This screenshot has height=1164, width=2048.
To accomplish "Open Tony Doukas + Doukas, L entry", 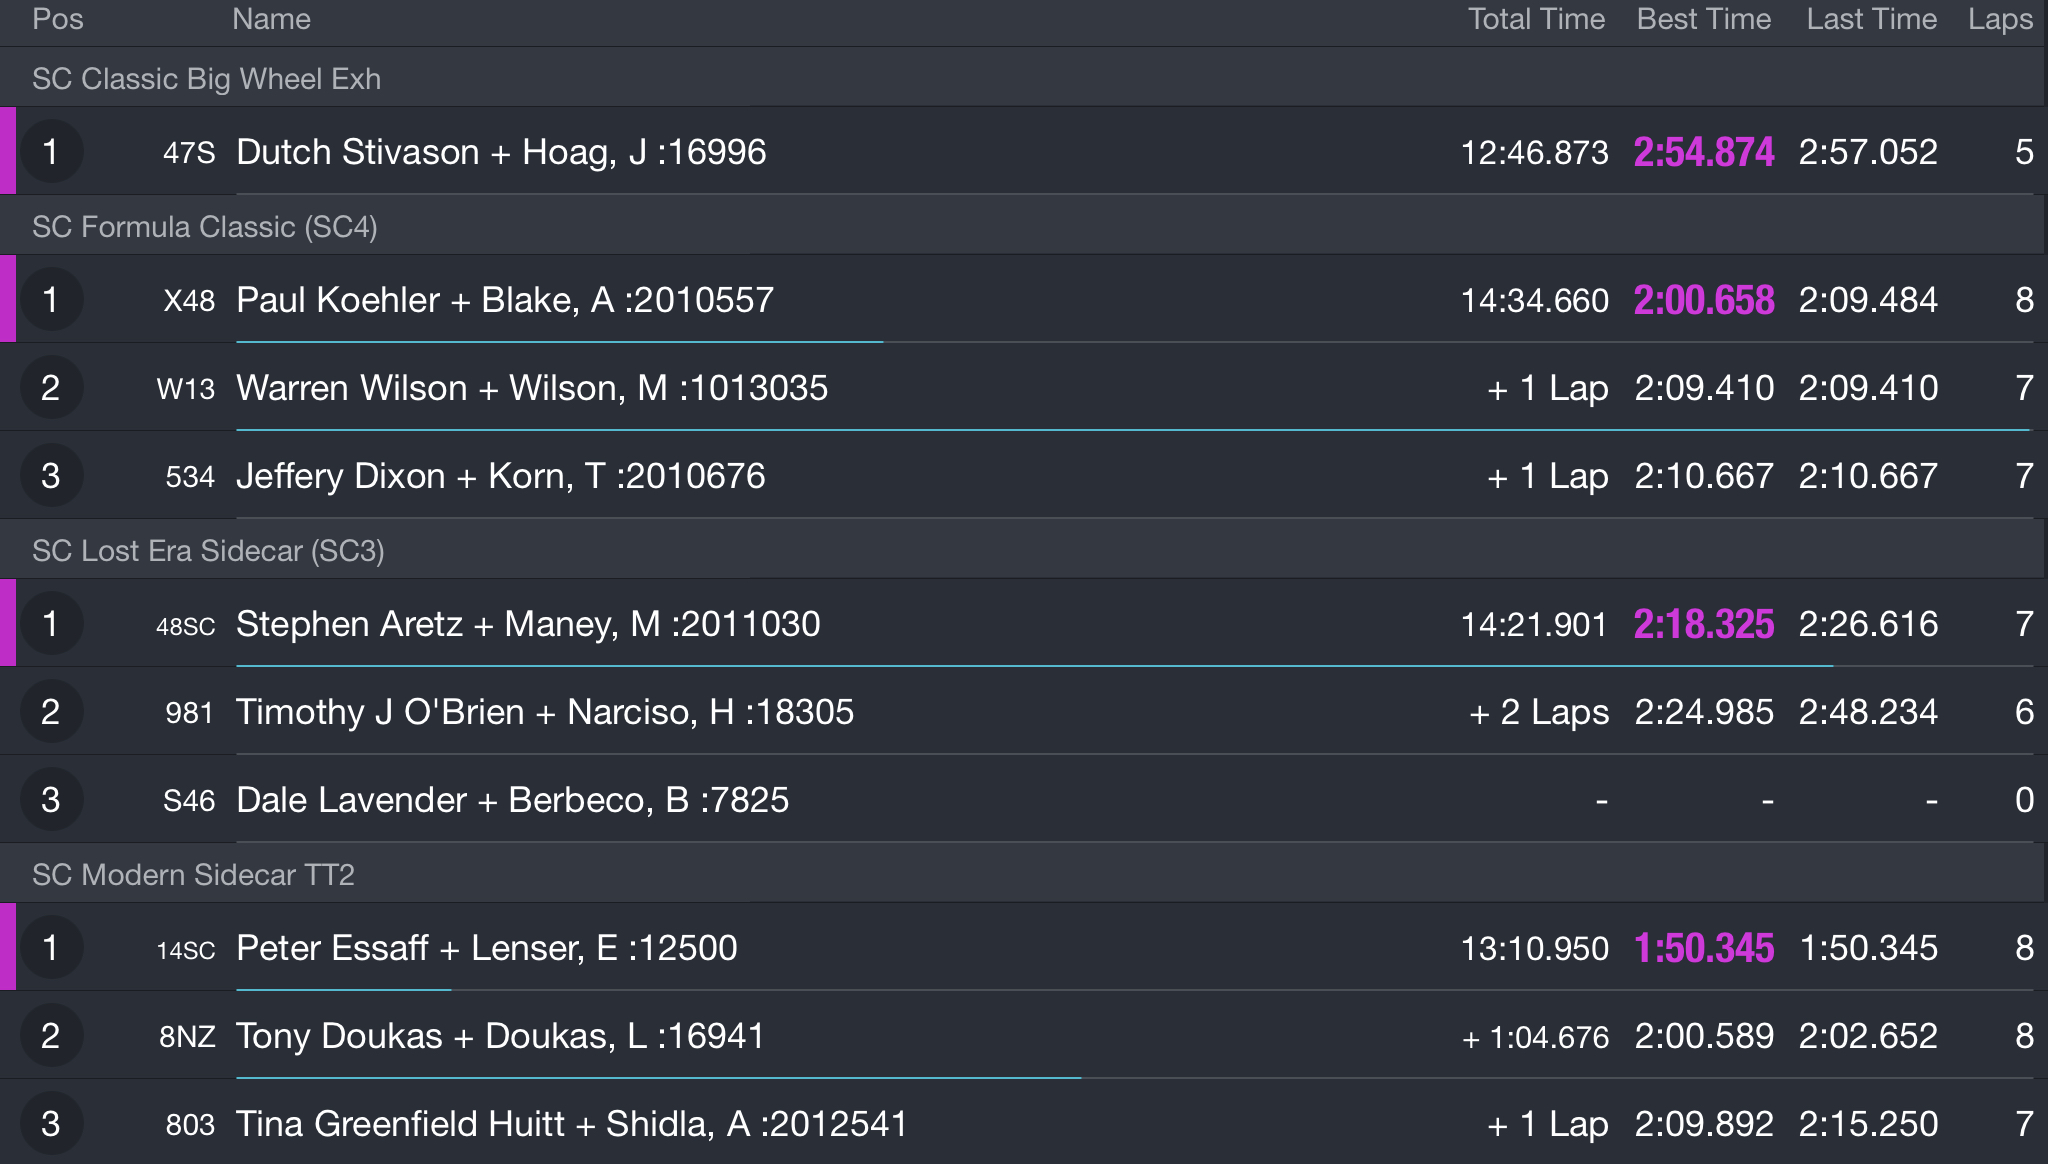I will pos(1024,1035).
